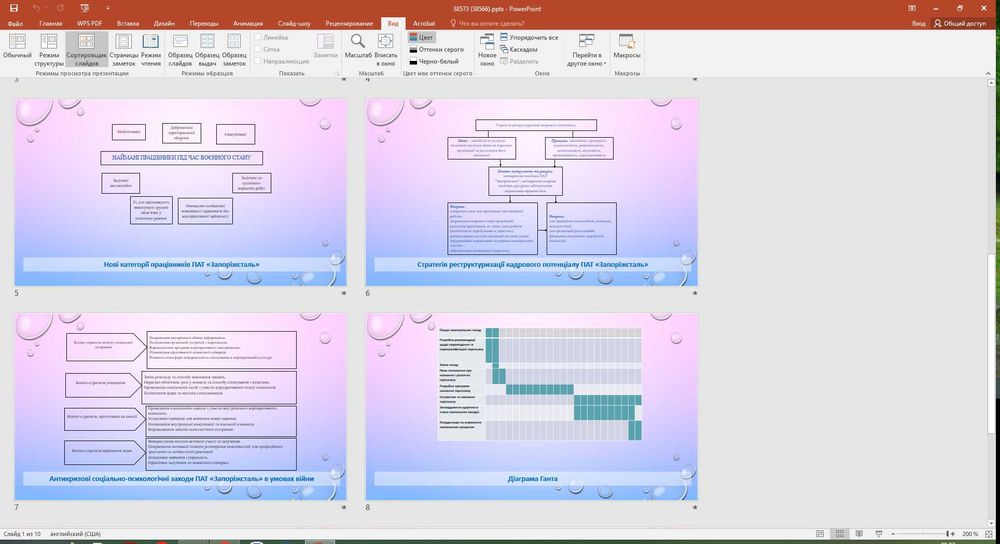Save the presentation from Quick Access Toolbar

point(13,8)
